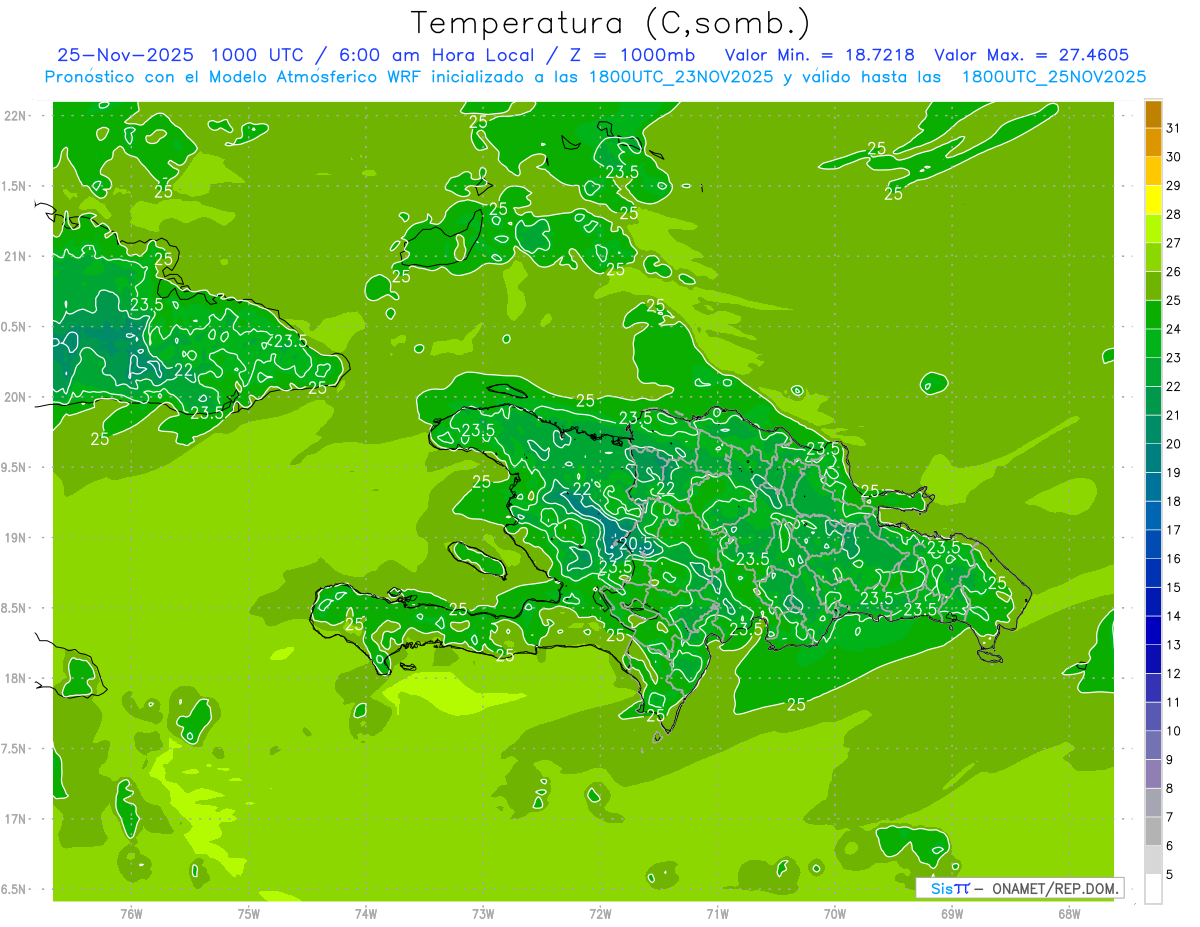
Task: Select the orange colorbar segment between 30 and 31
Action: coord(1153,143)
